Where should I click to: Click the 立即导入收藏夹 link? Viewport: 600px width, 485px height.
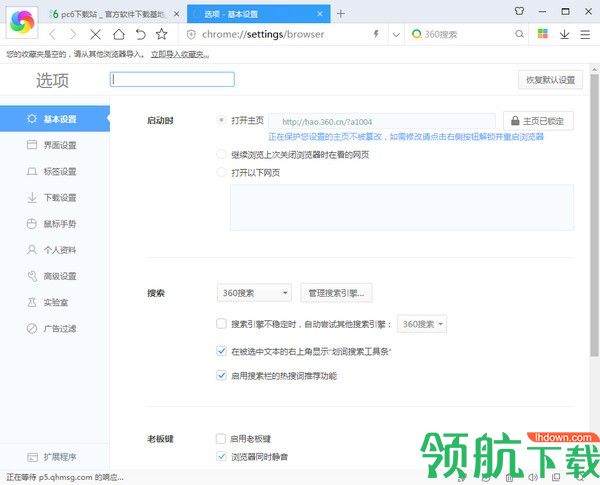click(180, 54)
